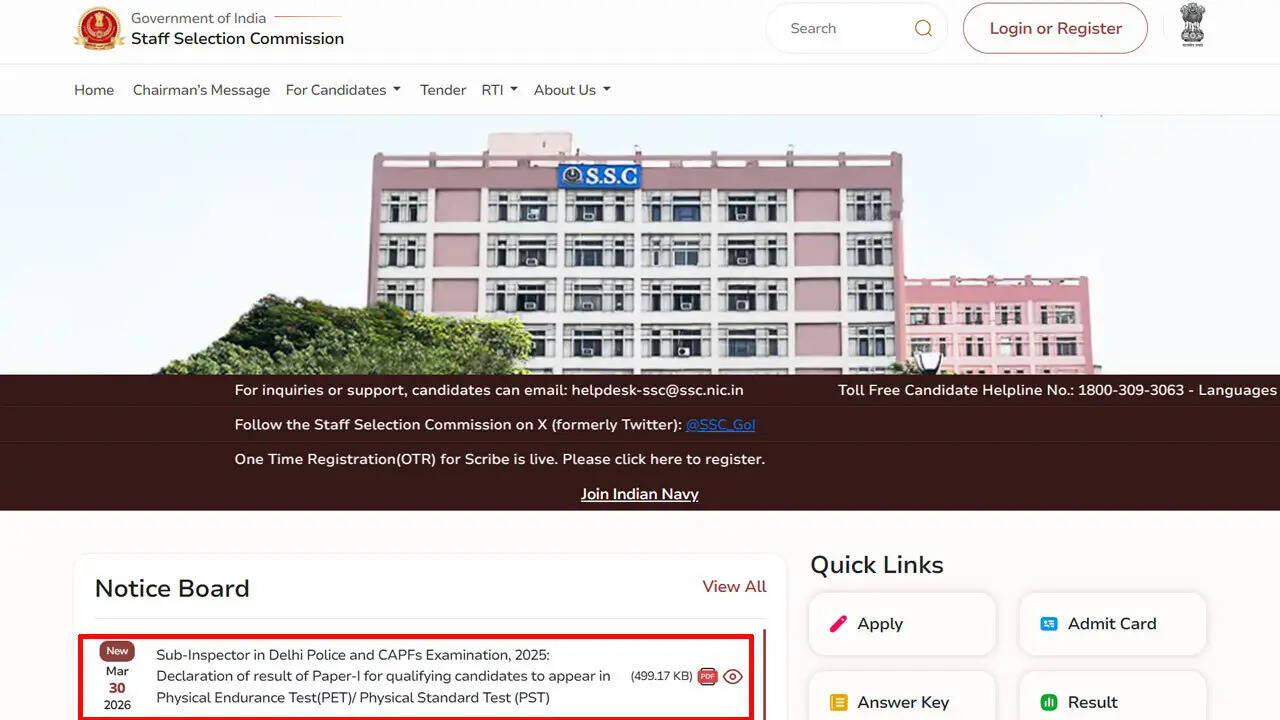Click the Answer Key icon
Image resolution: width=1280 pixels, height=720 pixels.
(838, 702)
